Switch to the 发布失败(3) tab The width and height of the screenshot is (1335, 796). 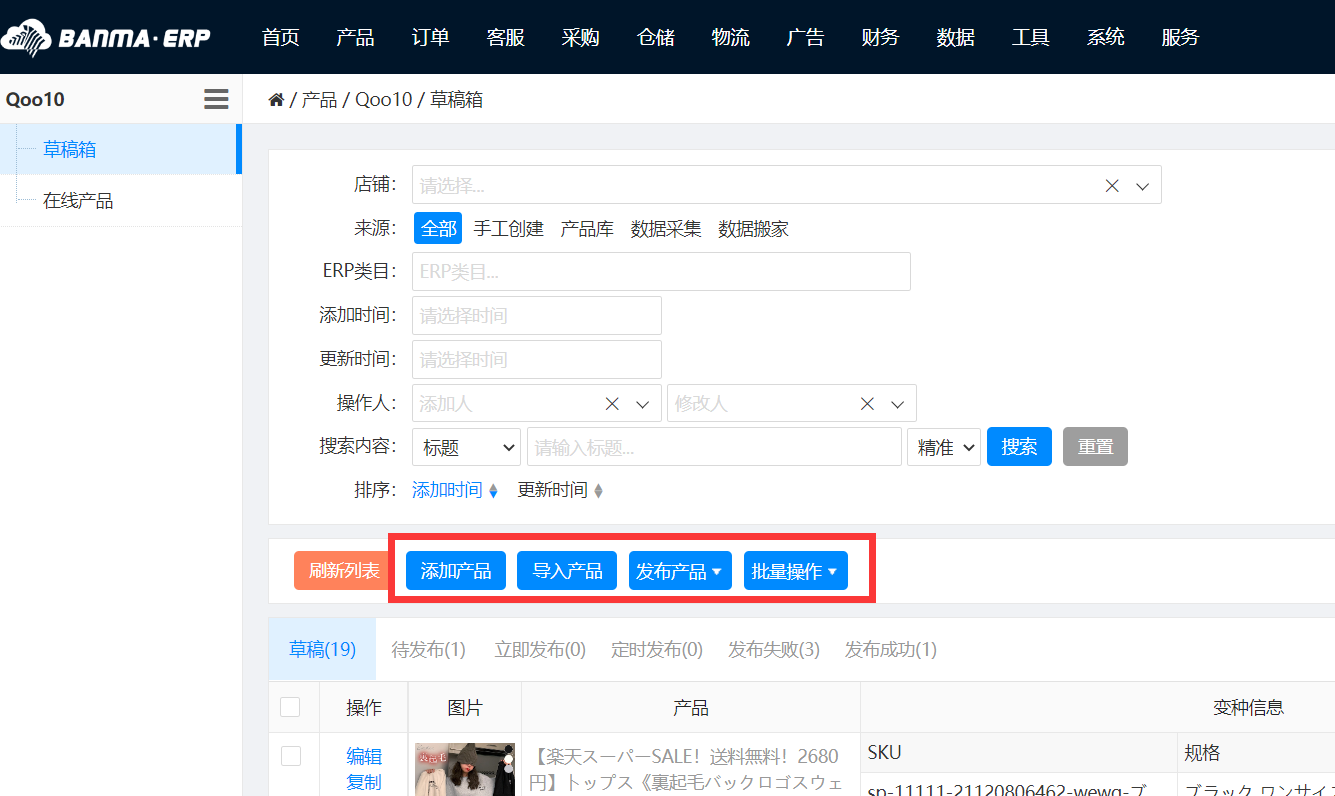(x=774, y=650)
